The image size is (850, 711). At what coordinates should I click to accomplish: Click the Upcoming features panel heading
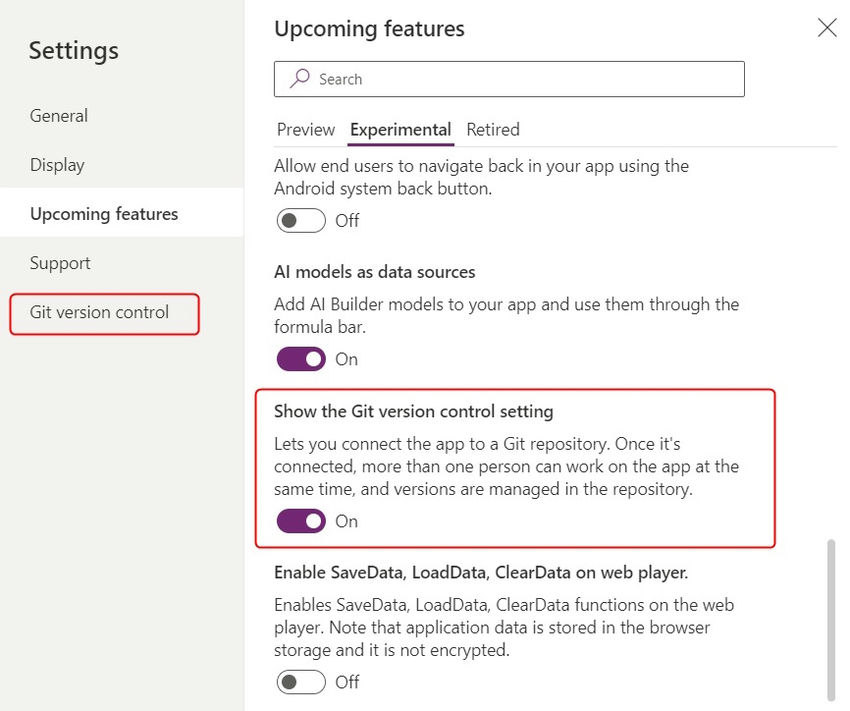pyautogui.click(x=369, y=29)
